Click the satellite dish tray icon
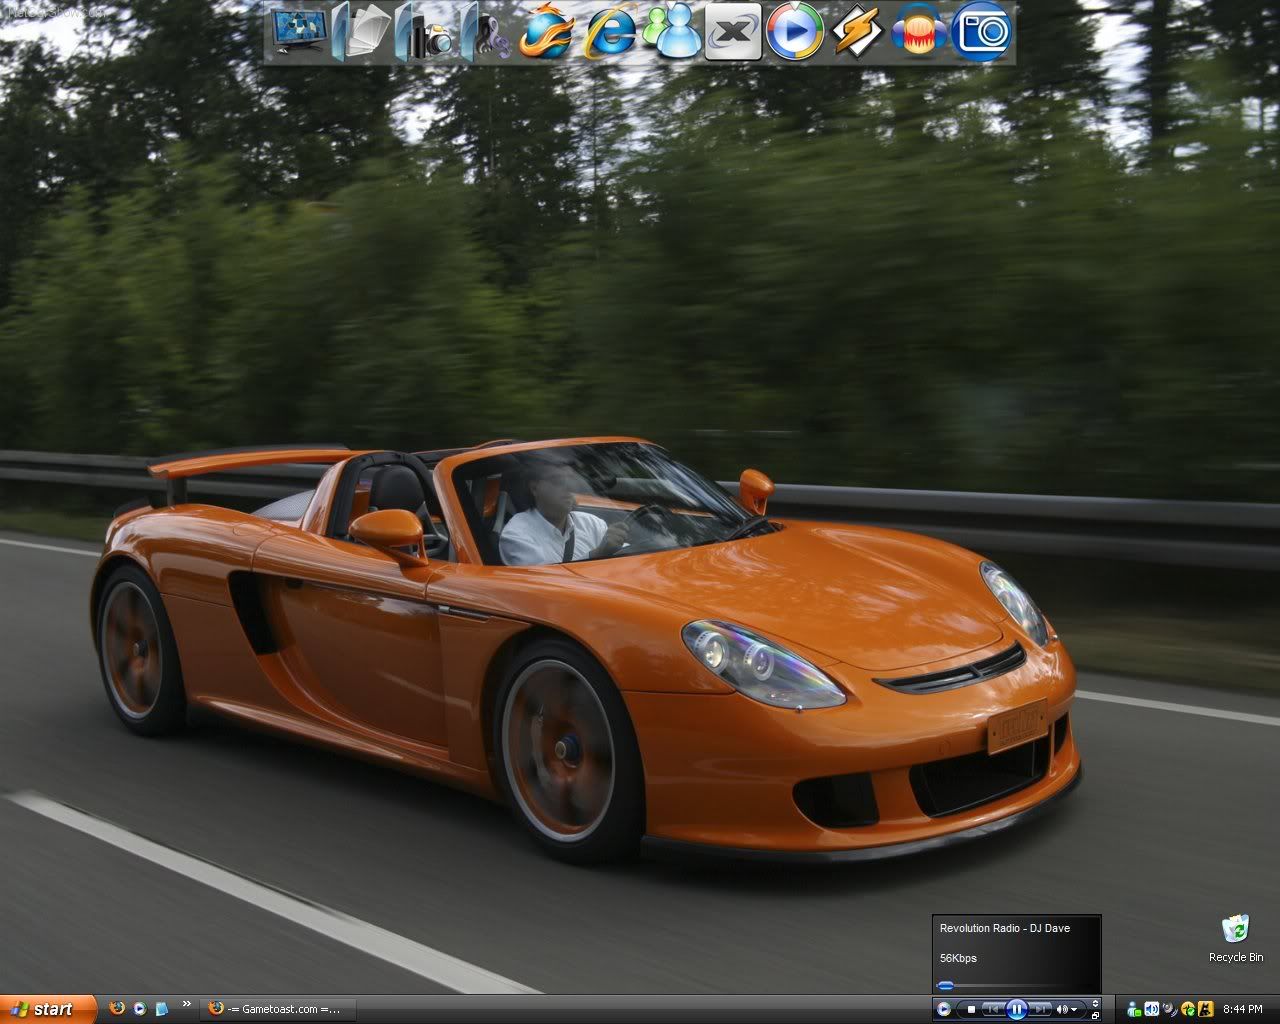This screenshot has height=1024, width=1280. 1170,1009
